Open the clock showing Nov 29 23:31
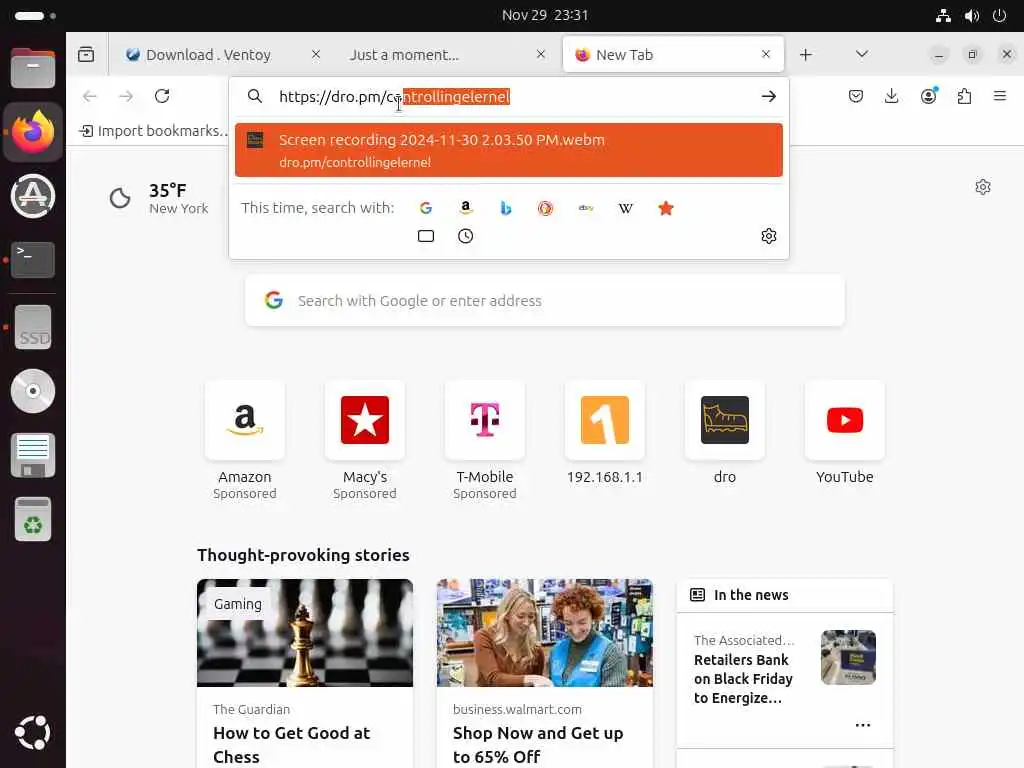 (545, 15)
